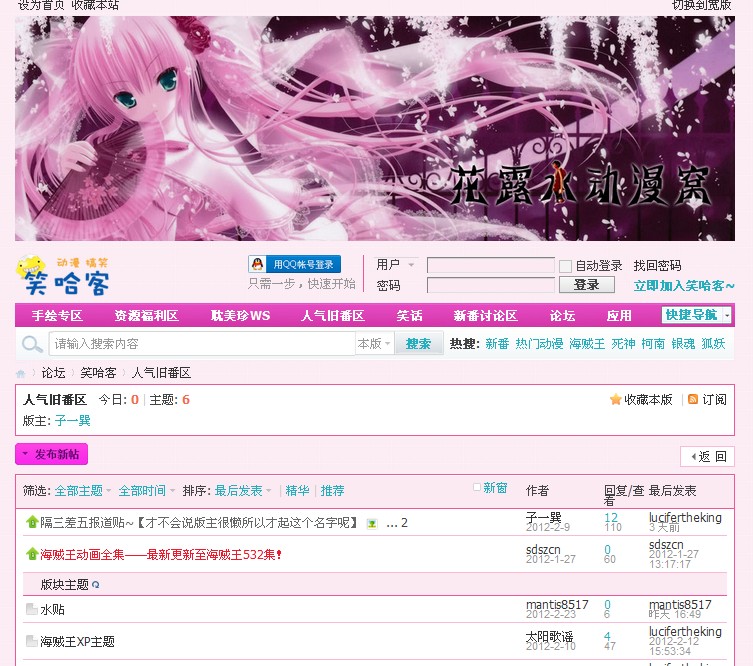This screenshot has height=666, width=753.
Task: Open the 人气旧番区 nav tab
Action: pyautogui.click(x=333, y=315)
